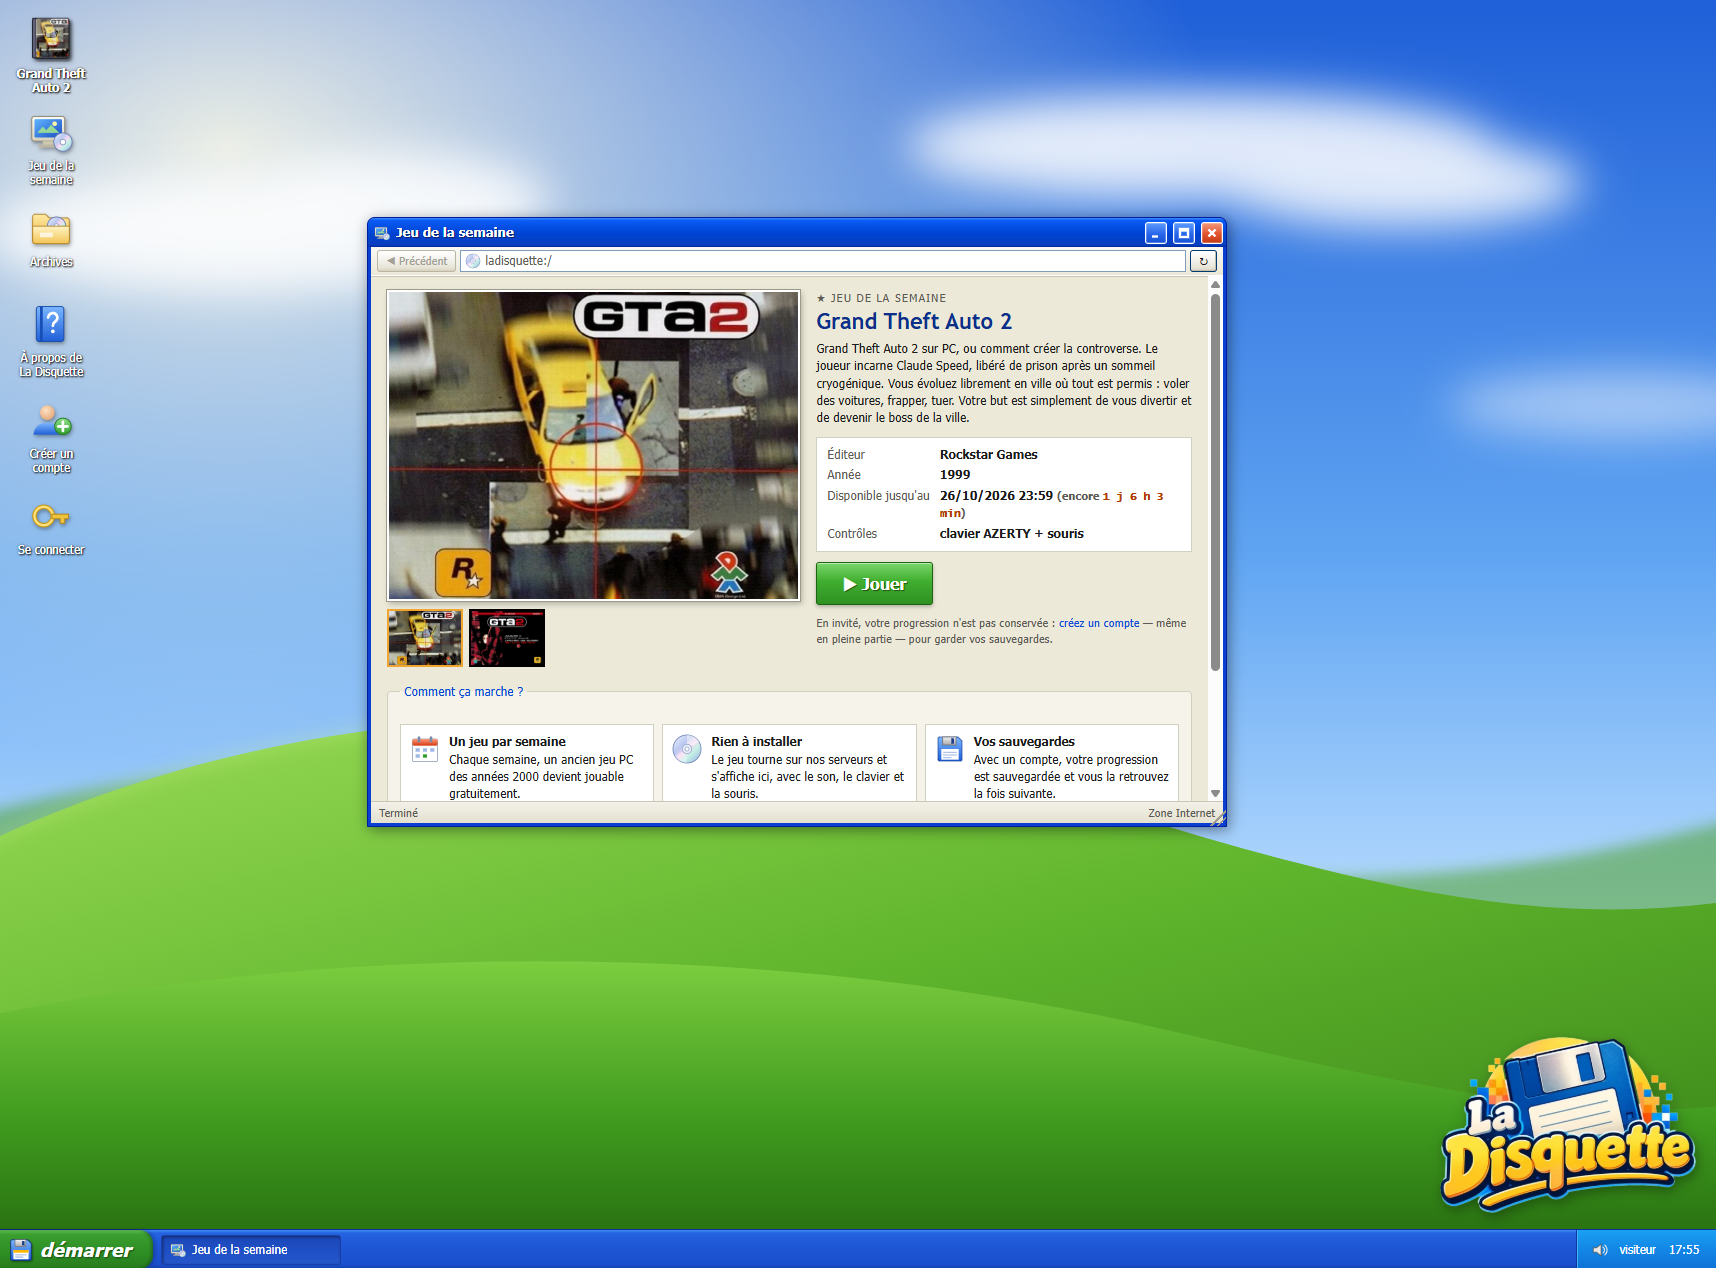Close the Jeu de la semaine window
The image size is (1716, 1268).
(x=1212, y=233)
